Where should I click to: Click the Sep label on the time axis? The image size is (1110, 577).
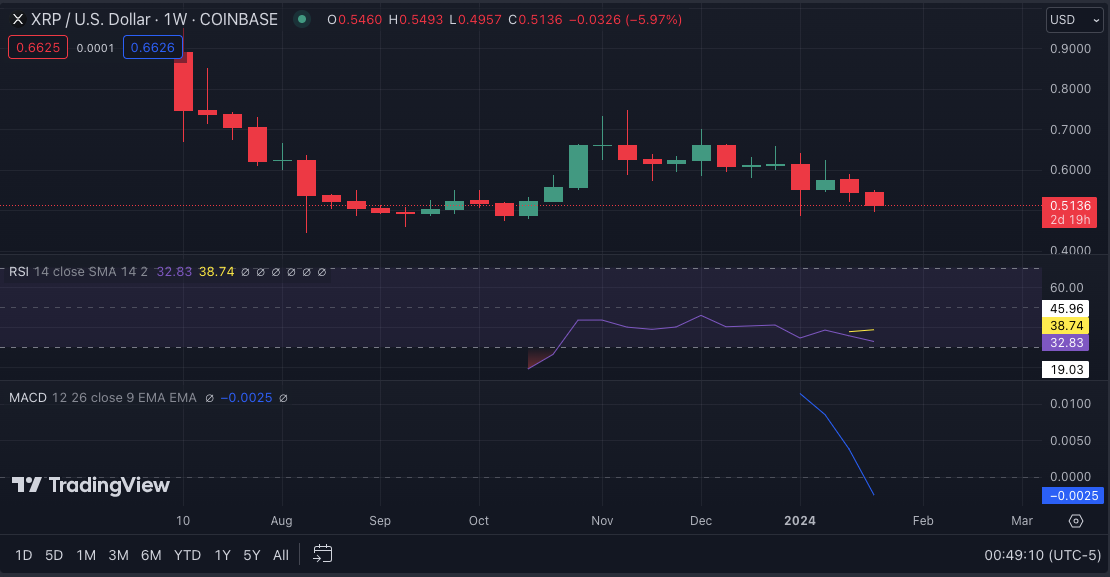380,521
